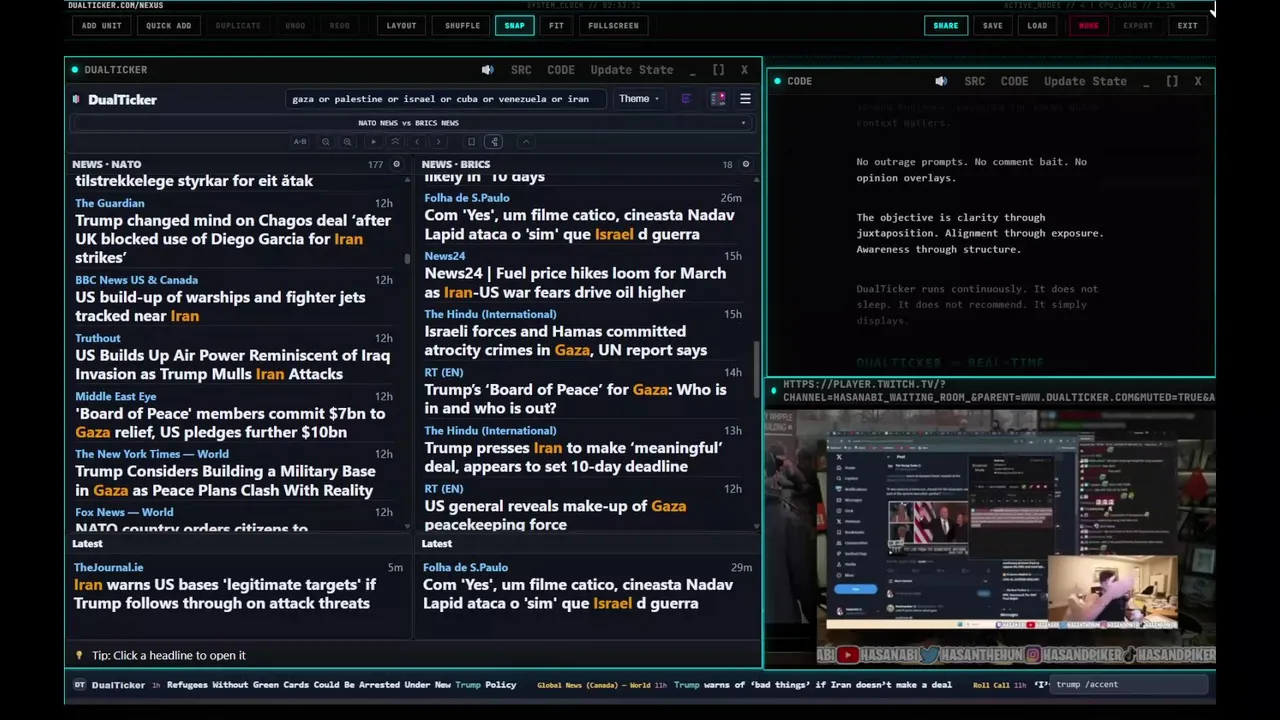Screen dimensions: 1280x720
Task: Click the previous arrow in ticker controls
Action: (x=417, y=142)
